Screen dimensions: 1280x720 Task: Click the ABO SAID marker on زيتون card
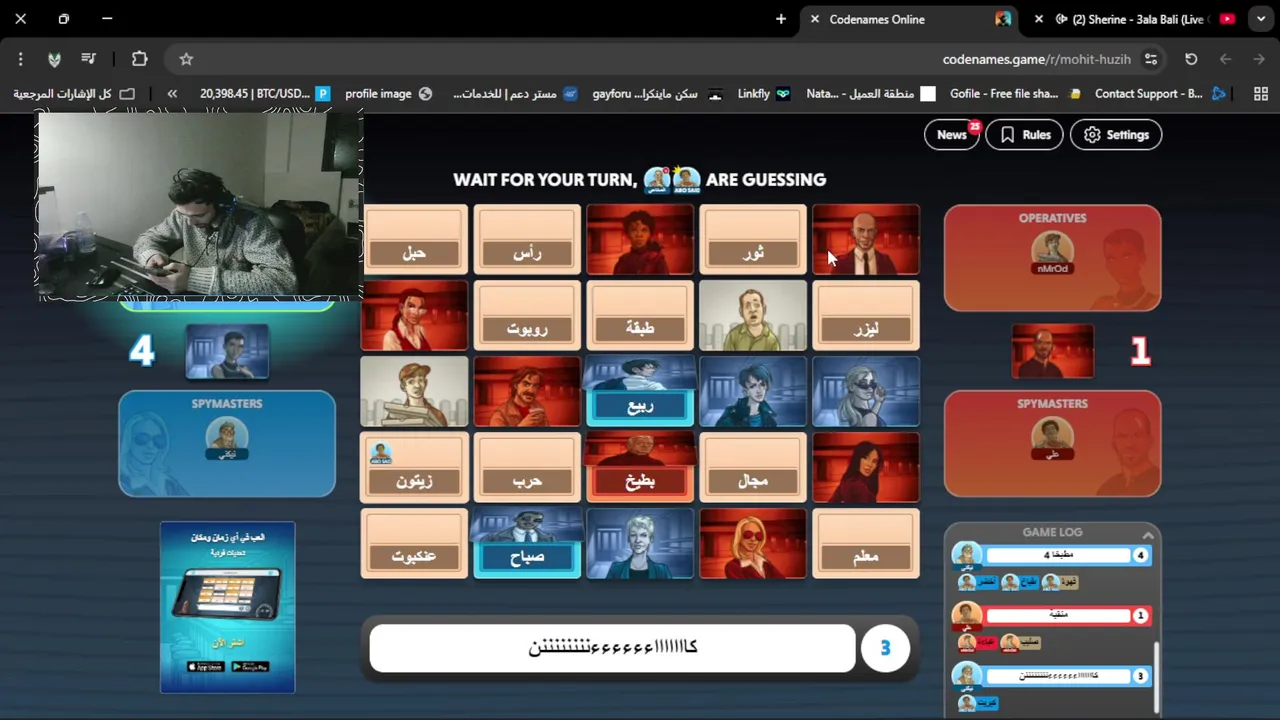click(380, 453)
